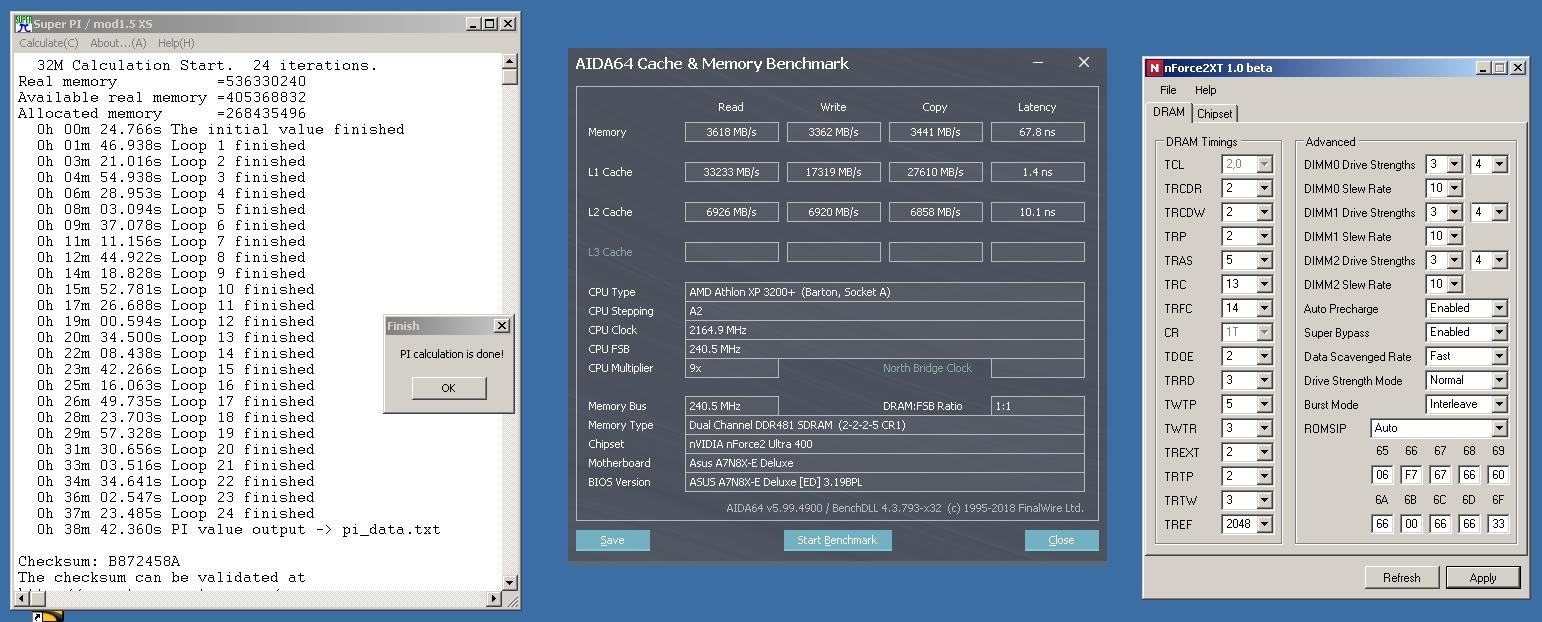Click horizontal scrollbar left arrow in Super PI
The image size is (1542, 622).
coord(22,598)
